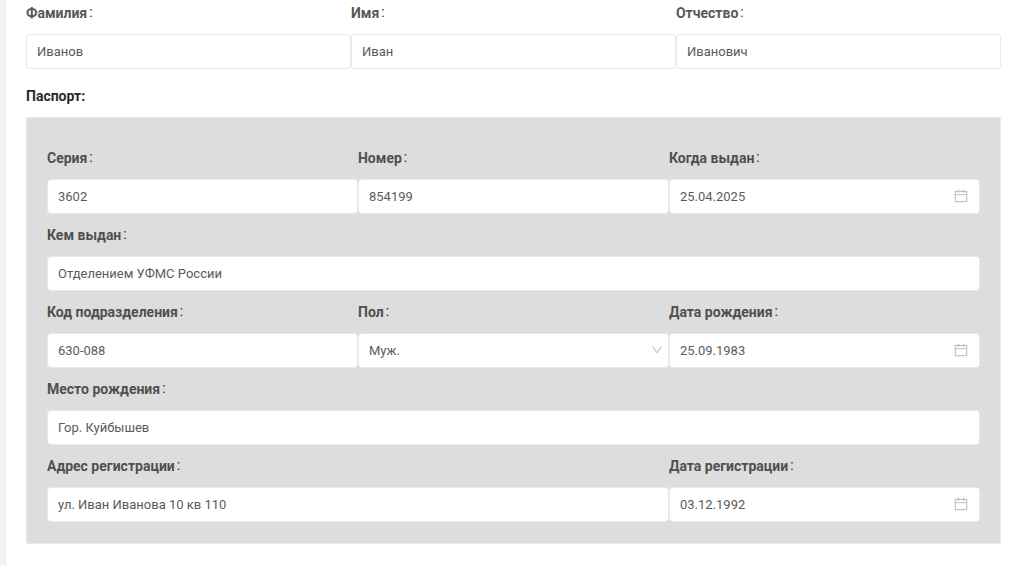Click the Имя field containing Иван
This screenshot has height=565, width=1015.
(x=513, y=52)
